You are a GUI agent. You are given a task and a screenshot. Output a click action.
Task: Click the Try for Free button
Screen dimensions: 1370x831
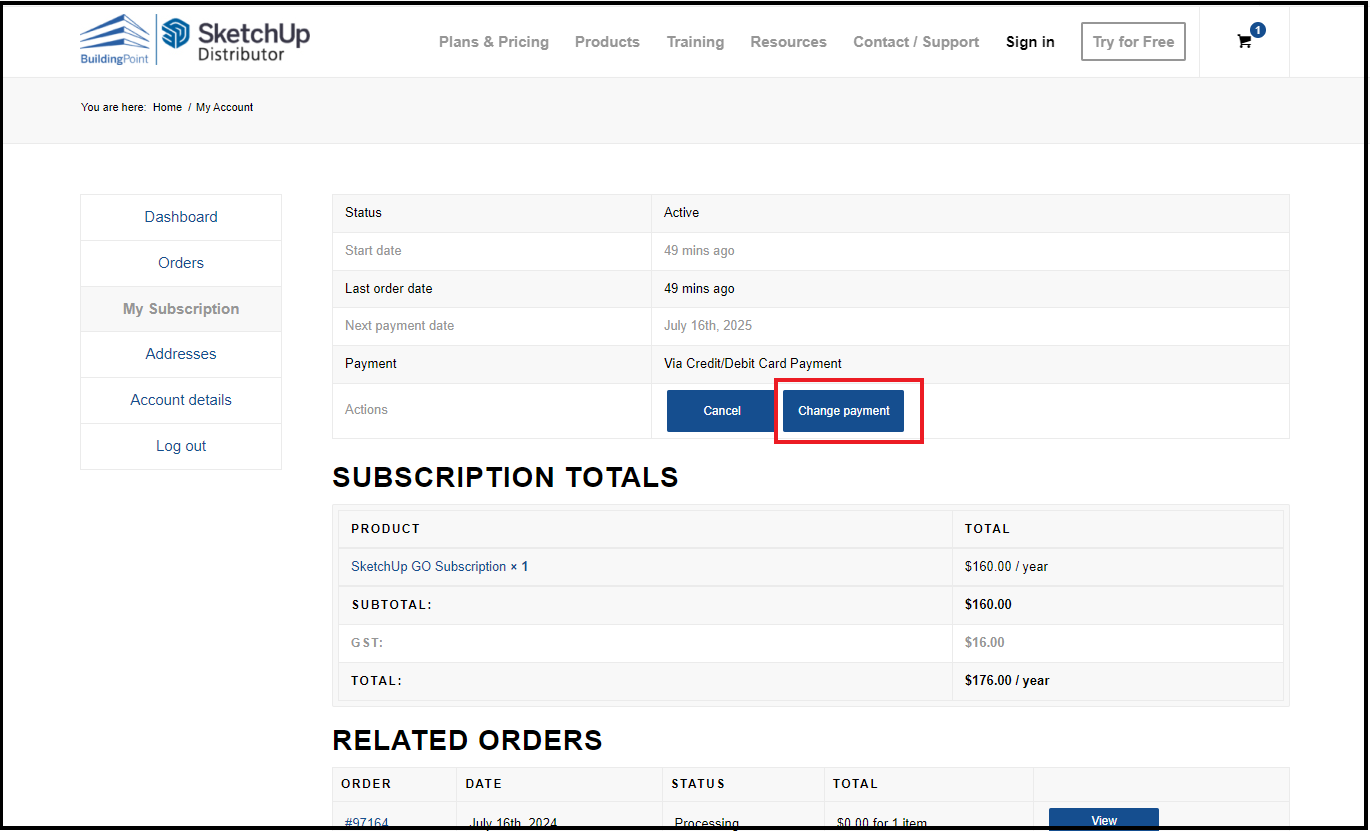(x=1133, y=42)
